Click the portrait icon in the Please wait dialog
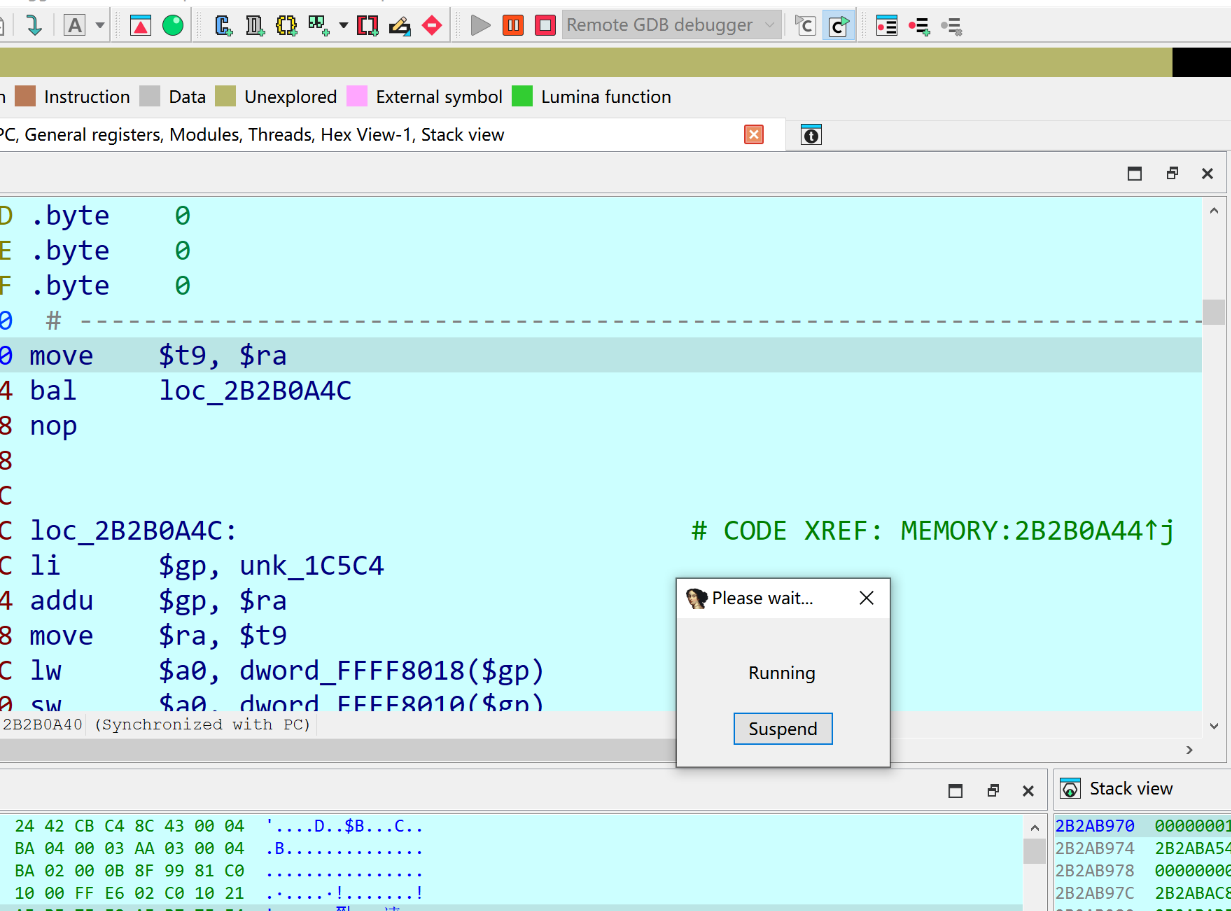The width and height of the screenshot is (1231, 911). (x=696, y=598)
